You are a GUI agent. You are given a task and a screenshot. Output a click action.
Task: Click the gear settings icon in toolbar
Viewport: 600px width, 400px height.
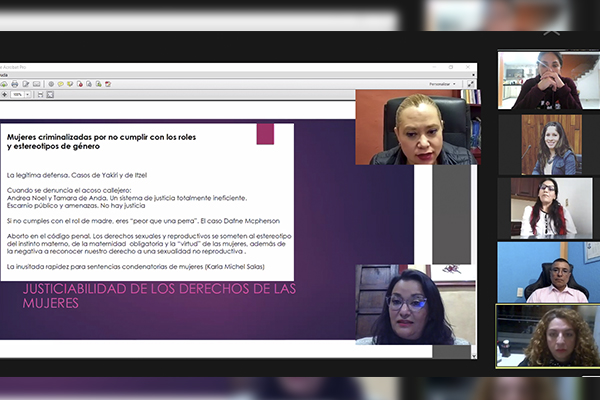51,84
